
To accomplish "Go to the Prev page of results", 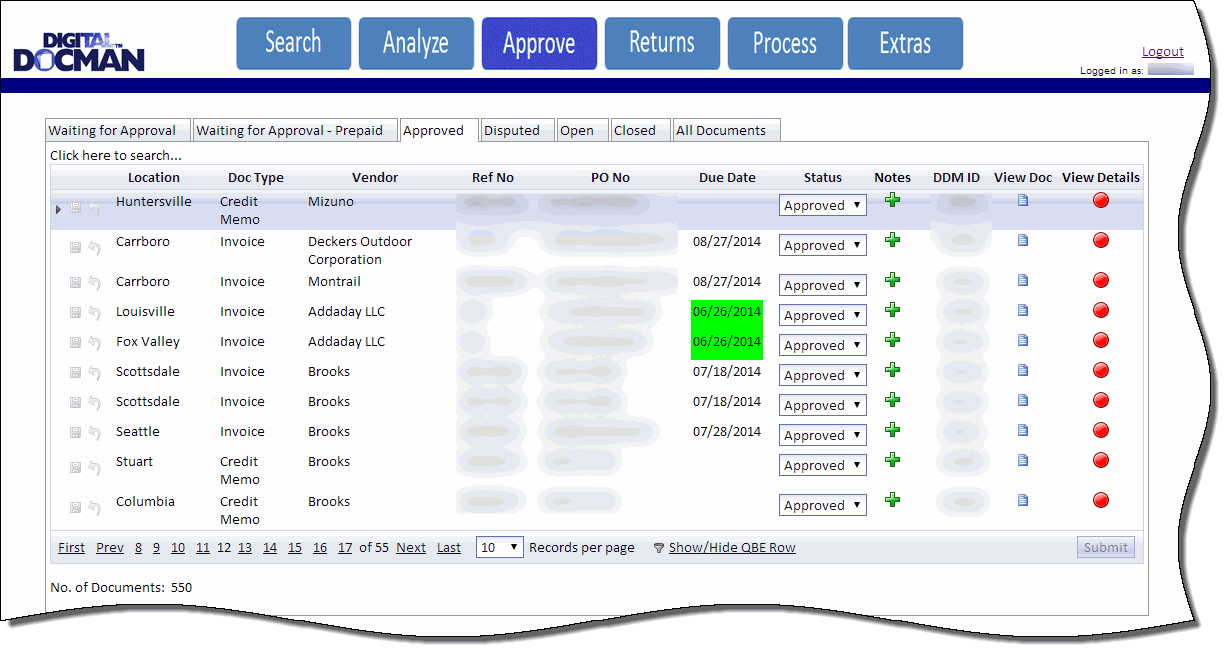I will tap(110, 548).
